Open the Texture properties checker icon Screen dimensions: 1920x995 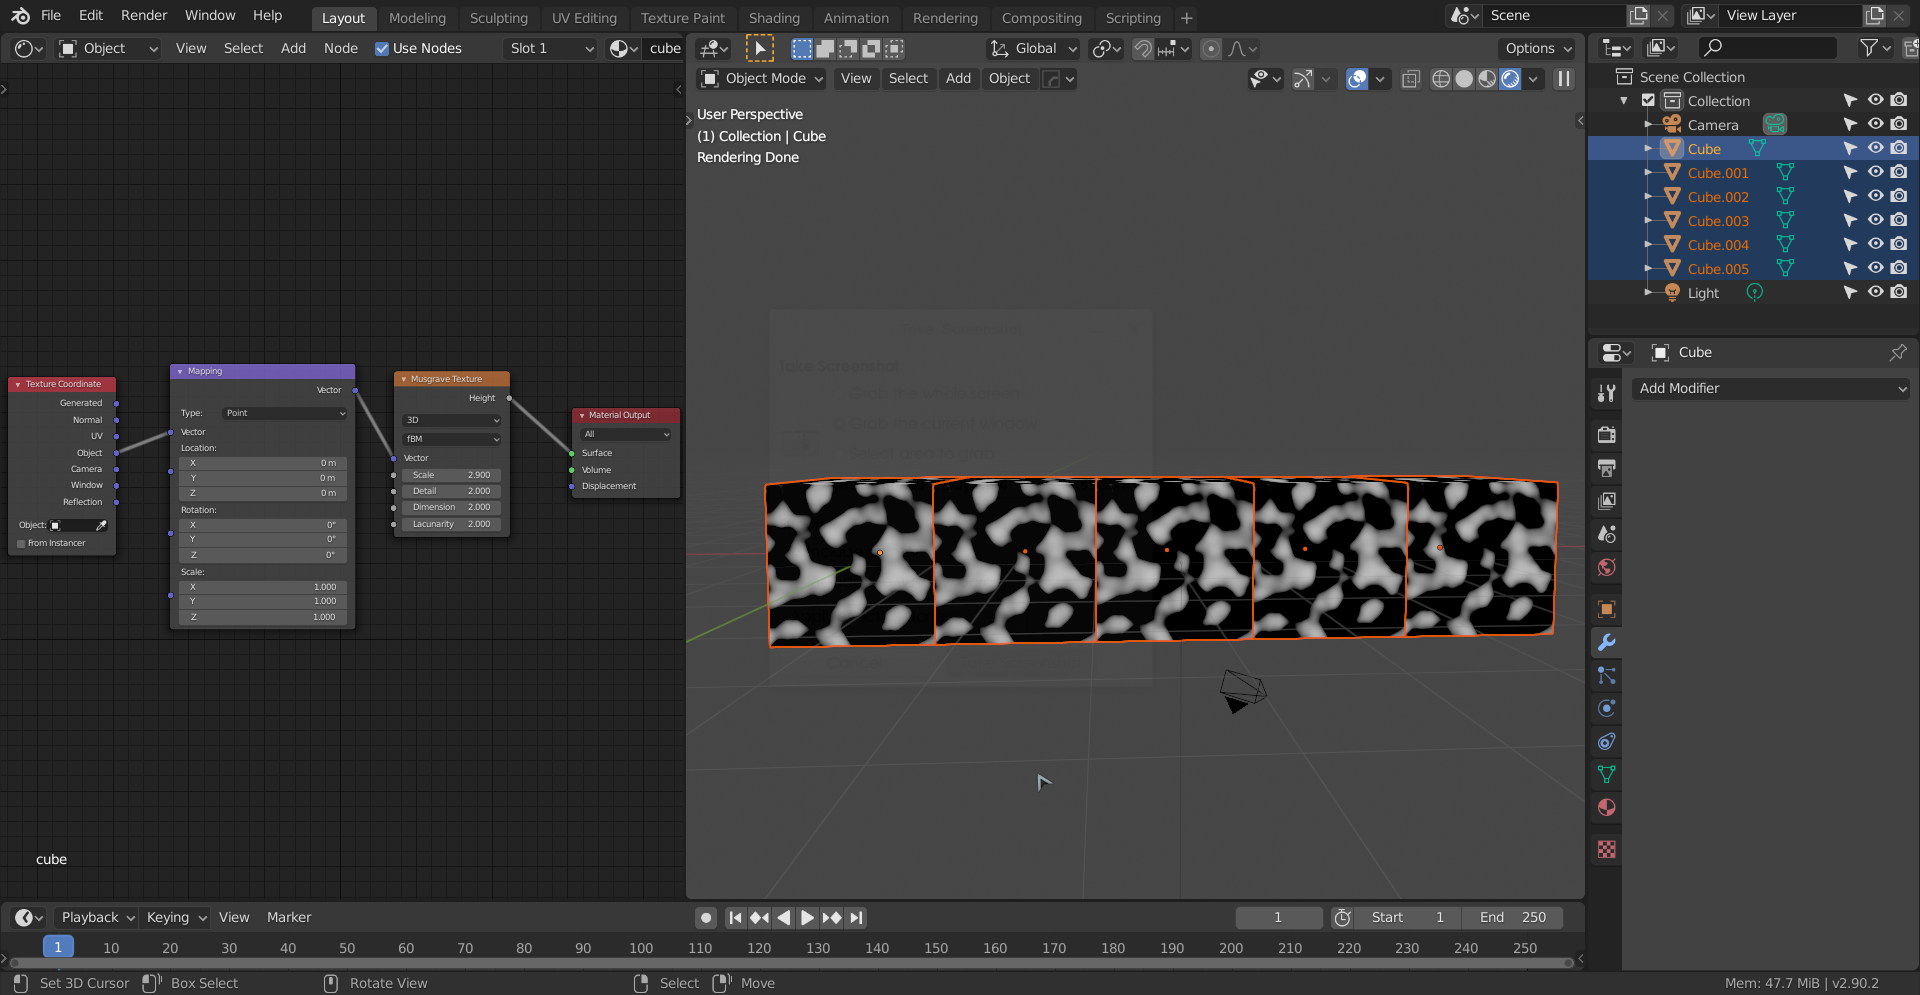pyautogui.click(x=1606, y=850)
